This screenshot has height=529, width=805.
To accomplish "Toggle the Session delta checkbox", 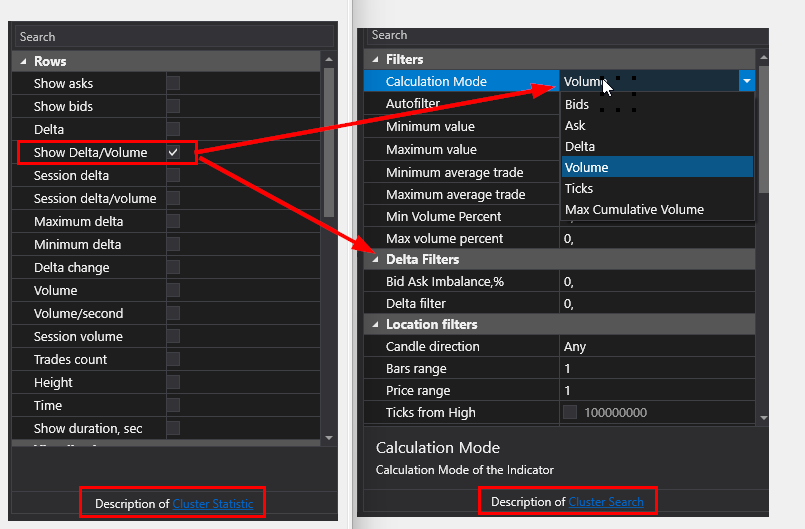I will click(173, 175).
